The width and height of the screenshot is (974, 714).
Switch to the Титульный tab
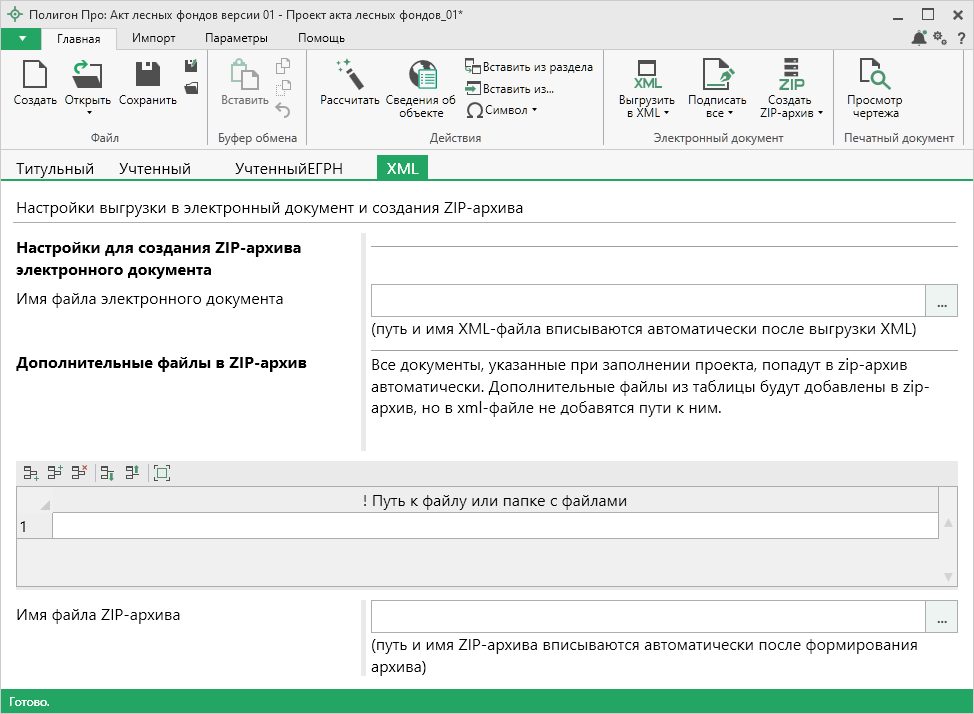(55, 169)
